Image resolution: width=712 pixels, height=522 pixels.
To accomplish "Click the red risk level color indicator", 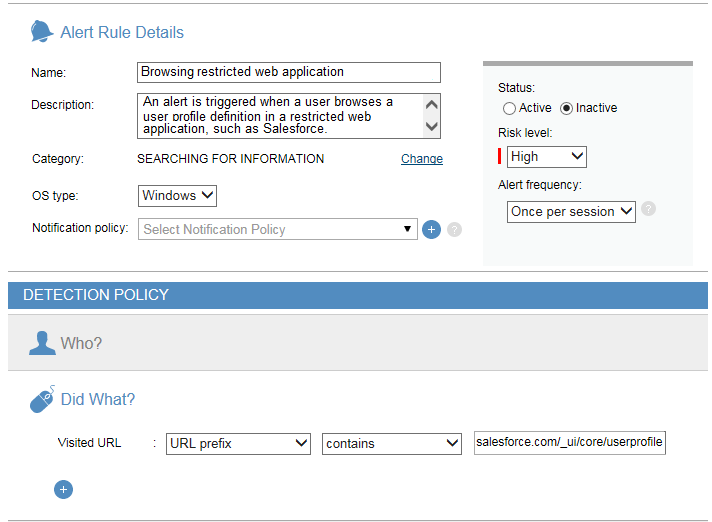I will point(499,156).
